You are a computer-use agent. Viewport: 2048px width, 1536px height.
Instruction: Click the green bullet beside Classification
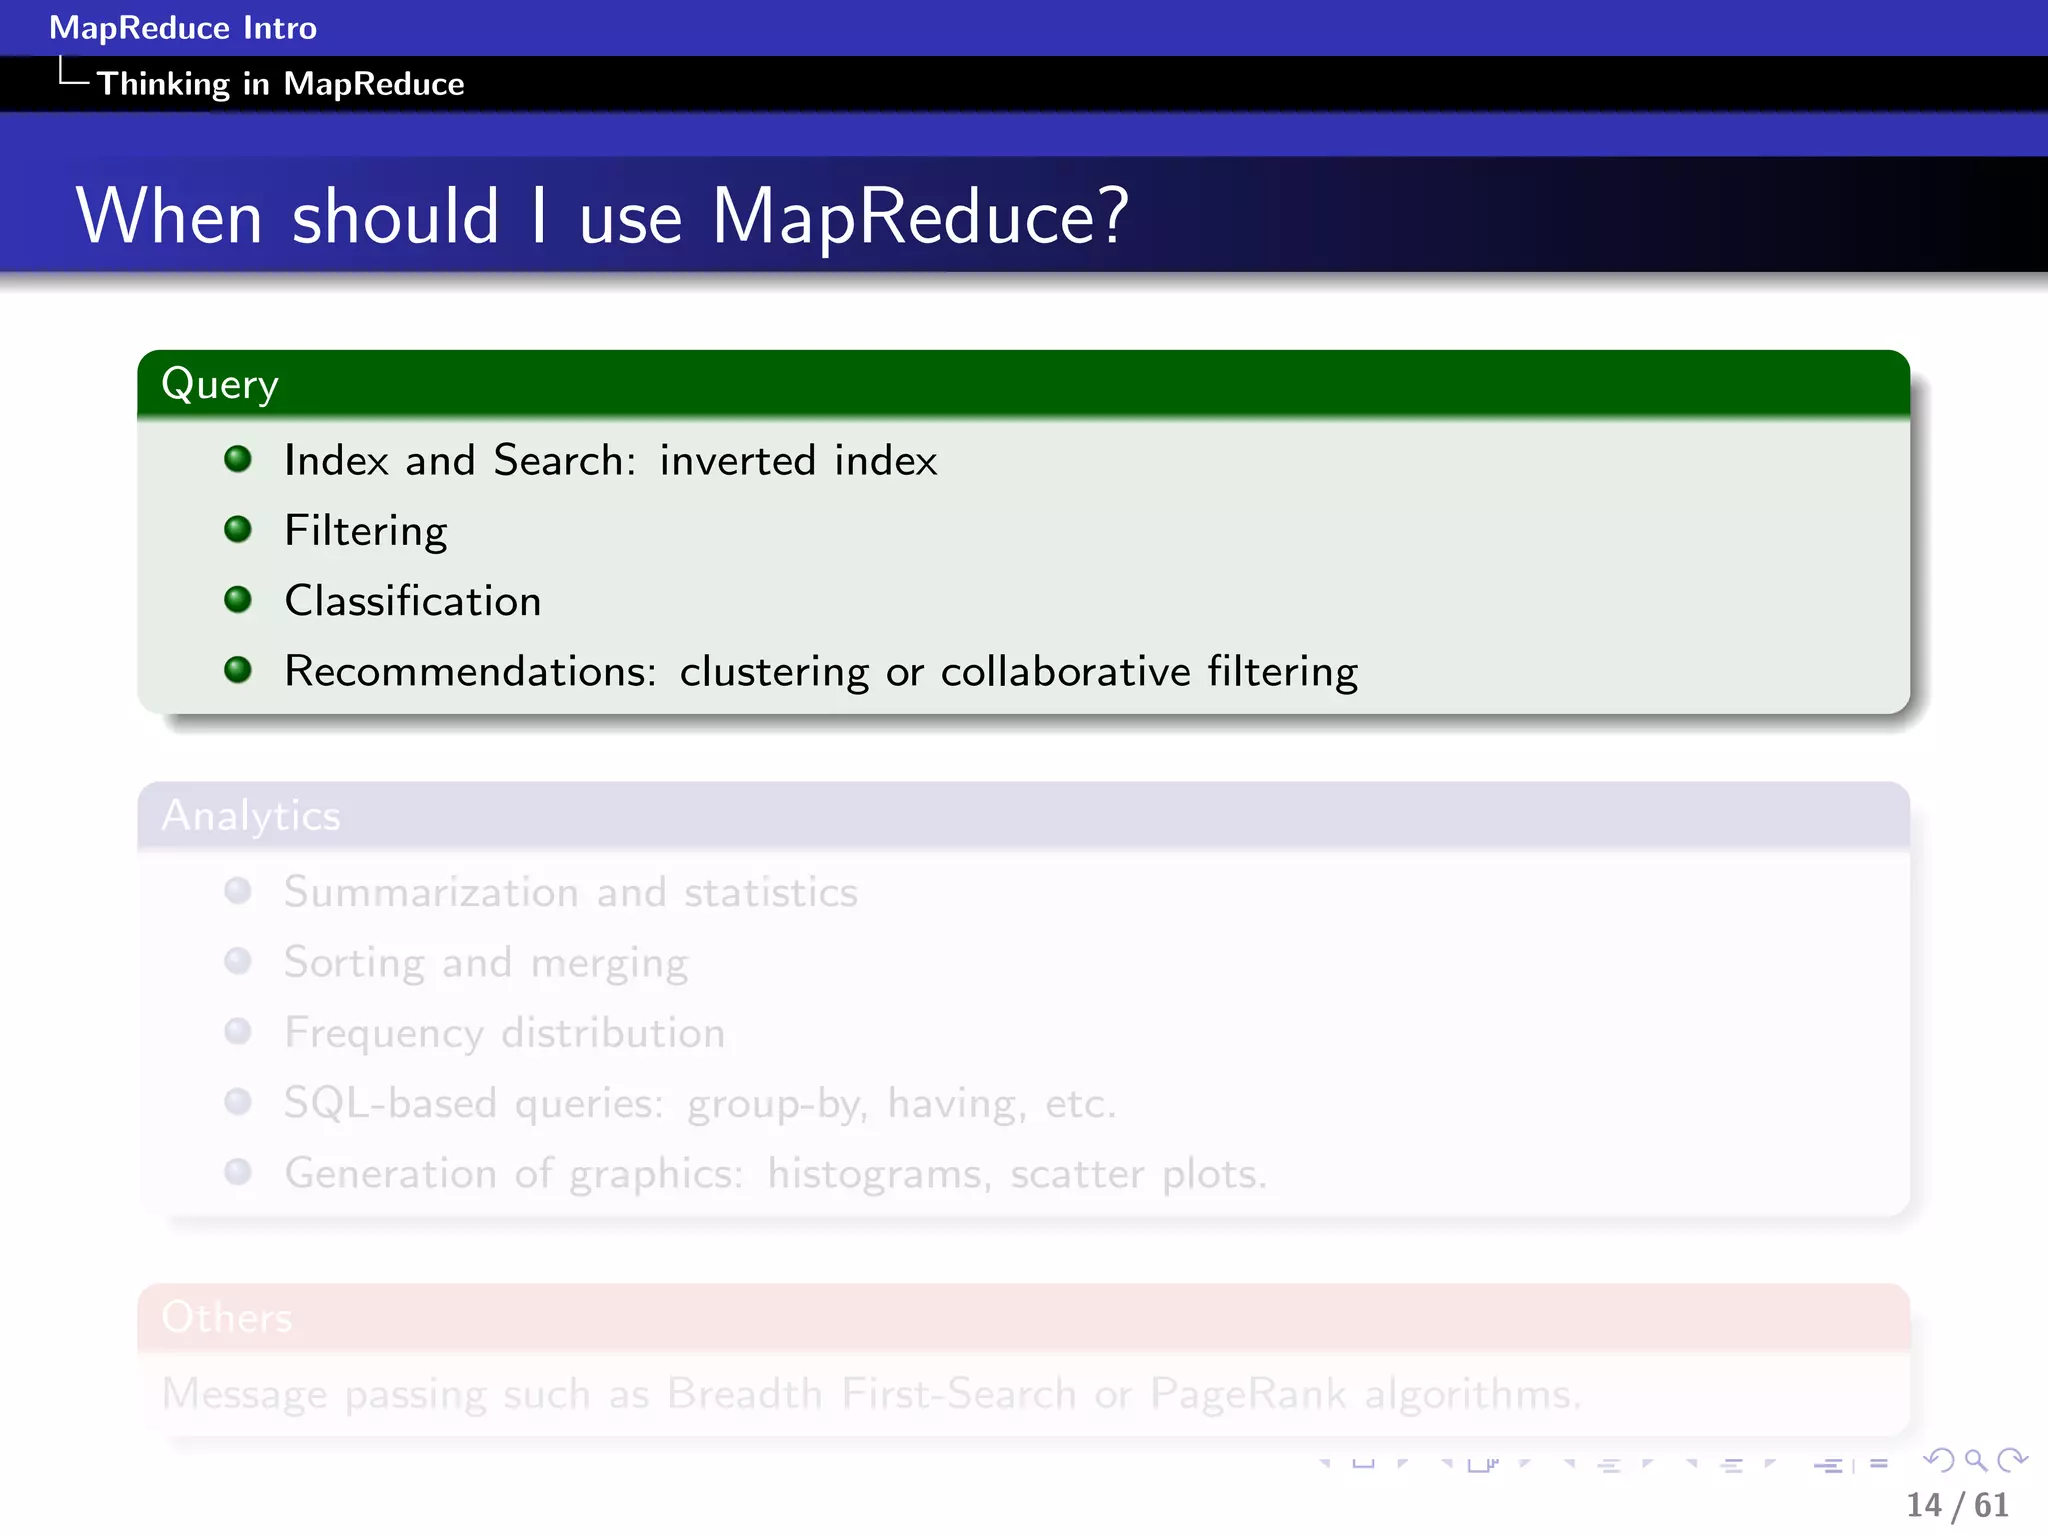pyautogui.click(x=238, y=599)
